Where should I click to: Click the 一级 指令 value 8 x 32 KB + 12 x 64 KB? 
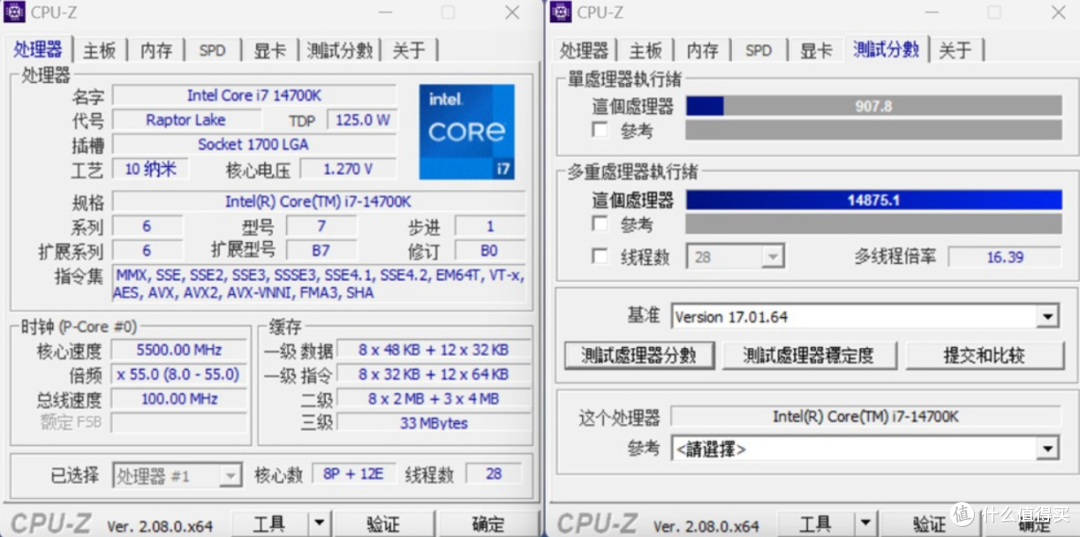tap(433, 375)
